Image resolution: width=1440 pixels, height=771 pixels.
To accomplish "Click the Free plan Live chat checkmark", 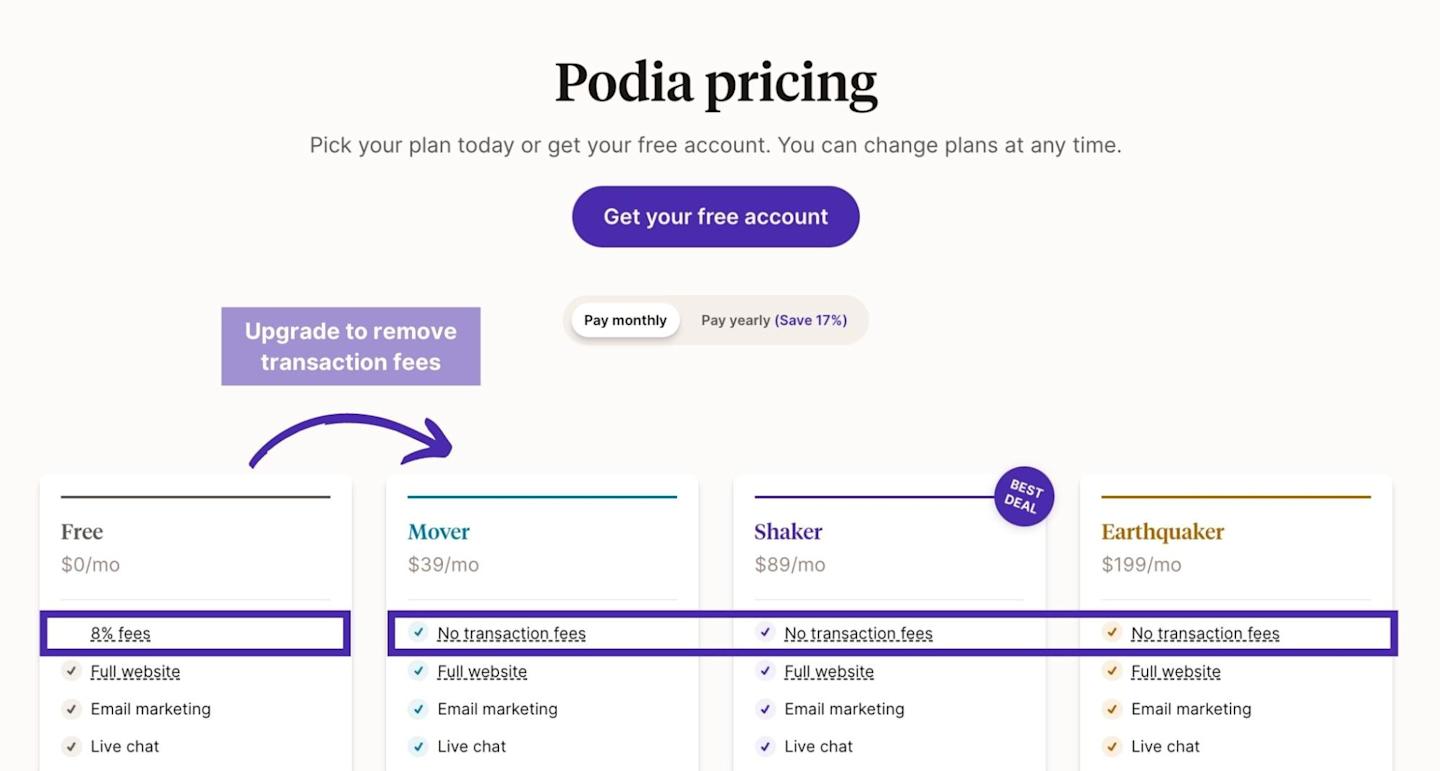I will [71, 746].
